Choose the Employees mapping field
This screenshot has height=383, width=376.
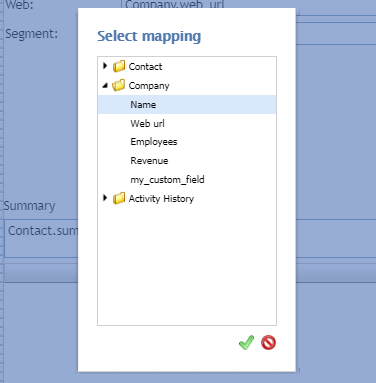point(187,142)
